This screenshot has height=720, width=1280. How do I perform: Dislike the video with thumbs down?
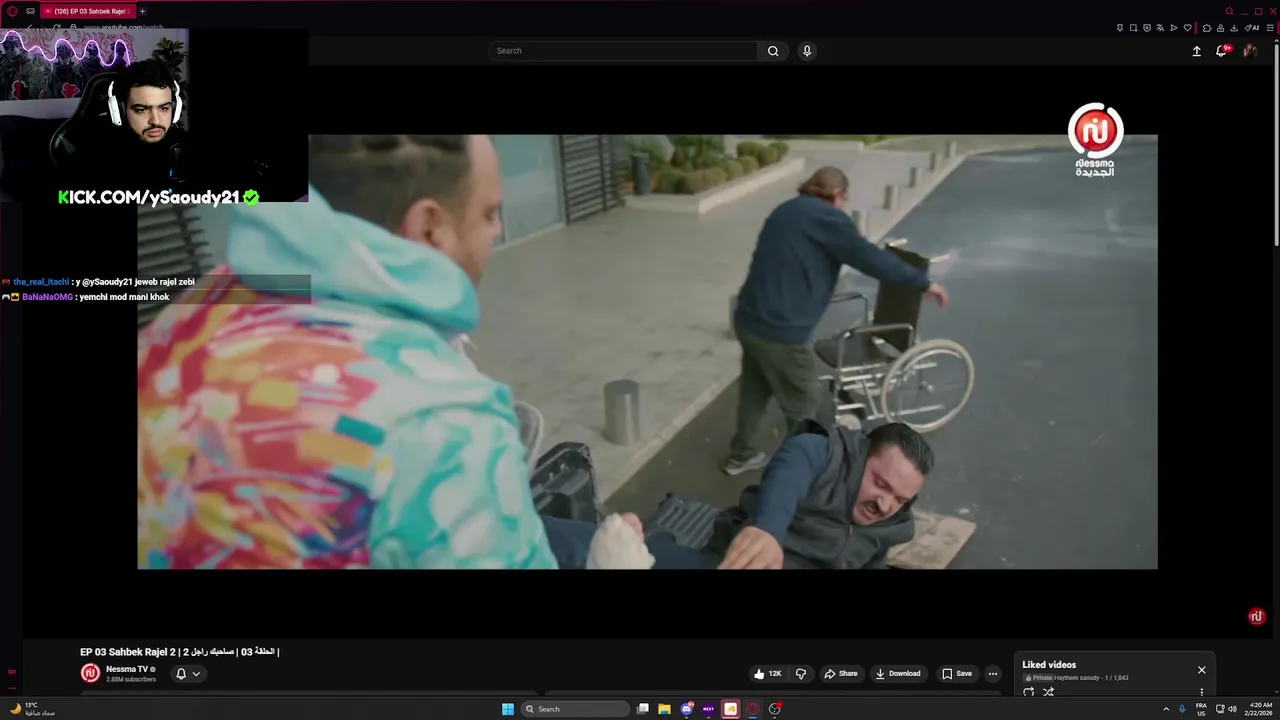coord(800,674)
